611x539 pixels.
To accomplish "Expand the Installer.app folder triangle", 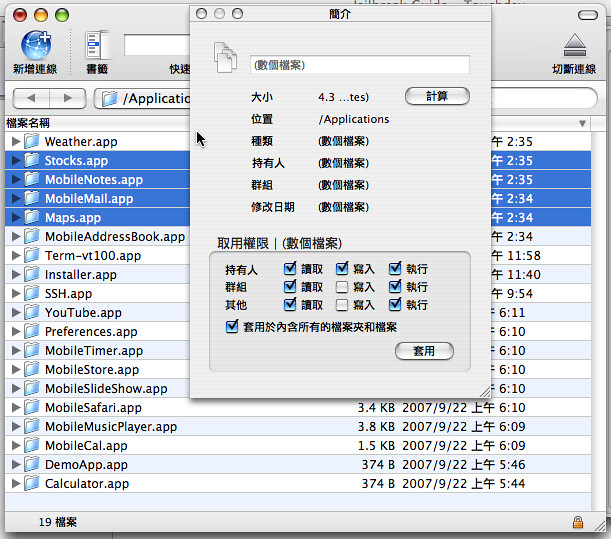I will click(x=15, y=275).
